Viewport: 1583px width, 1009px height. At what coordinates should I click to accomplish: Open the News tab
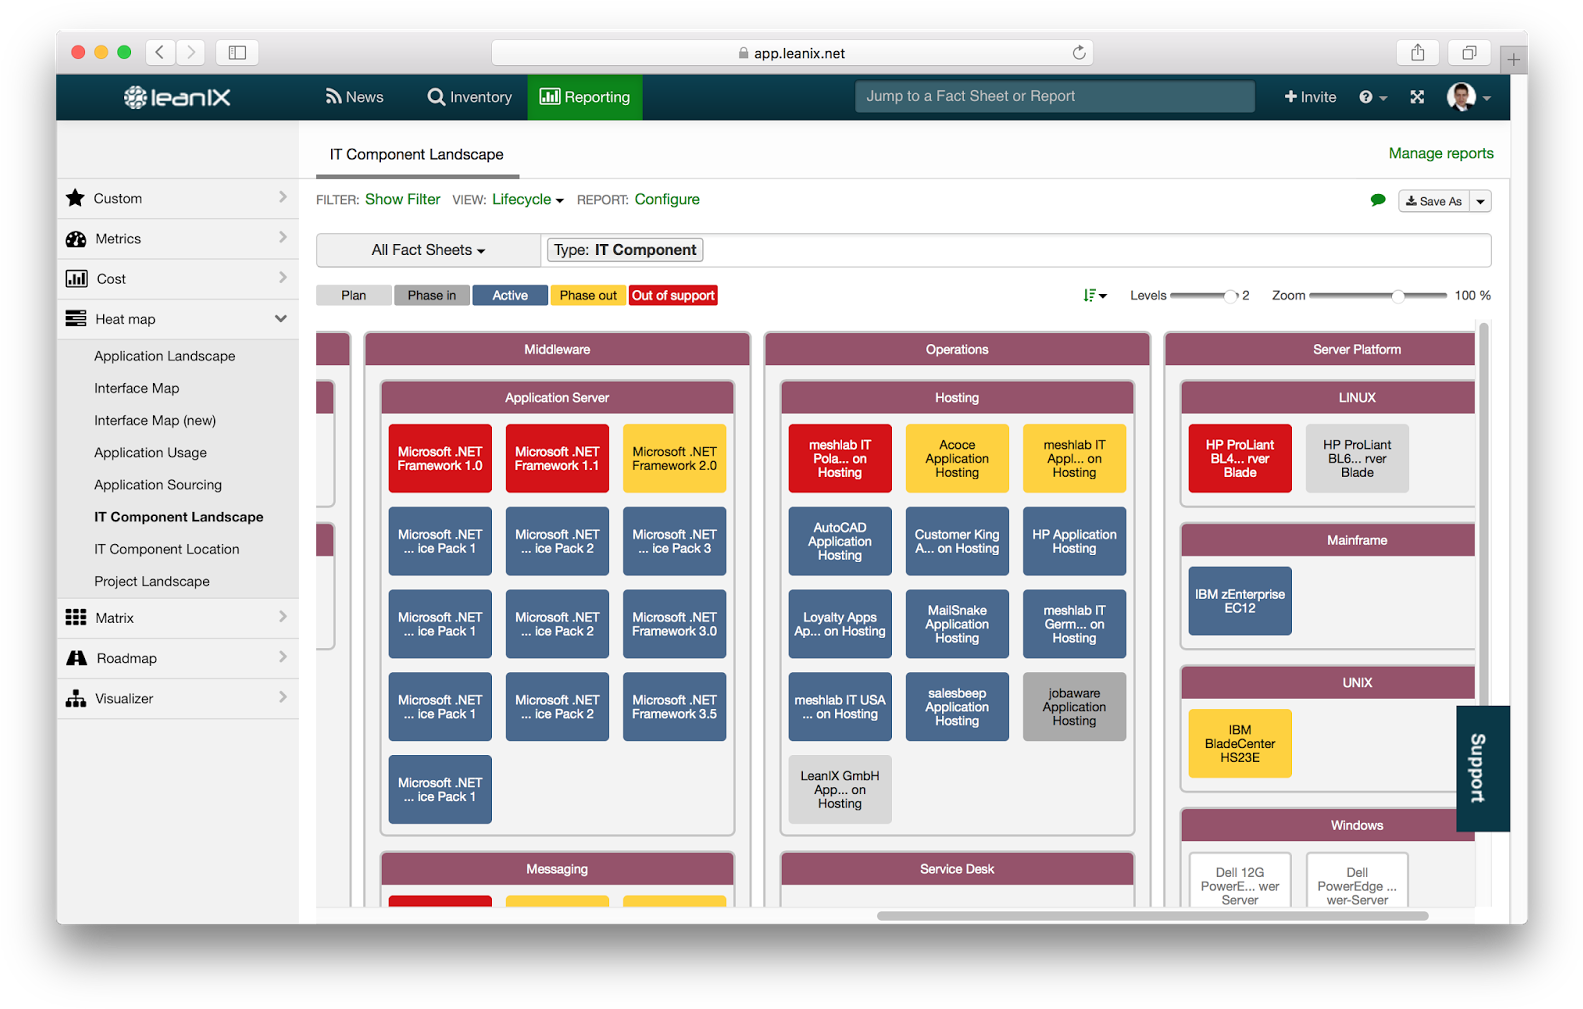[354, 97]
